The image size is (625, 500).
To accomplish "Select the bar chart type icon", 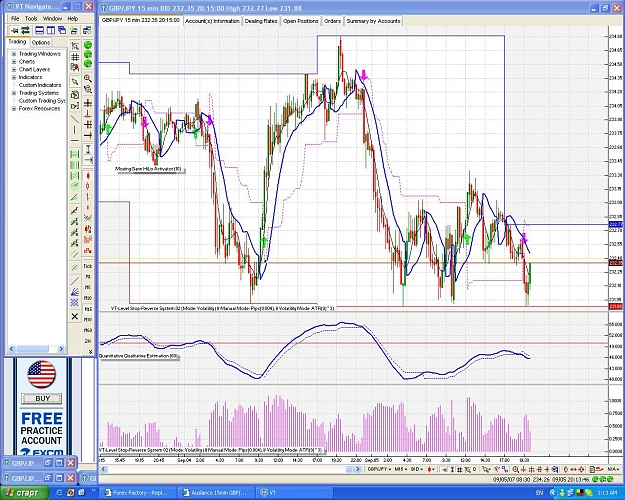I will [88, 197].
